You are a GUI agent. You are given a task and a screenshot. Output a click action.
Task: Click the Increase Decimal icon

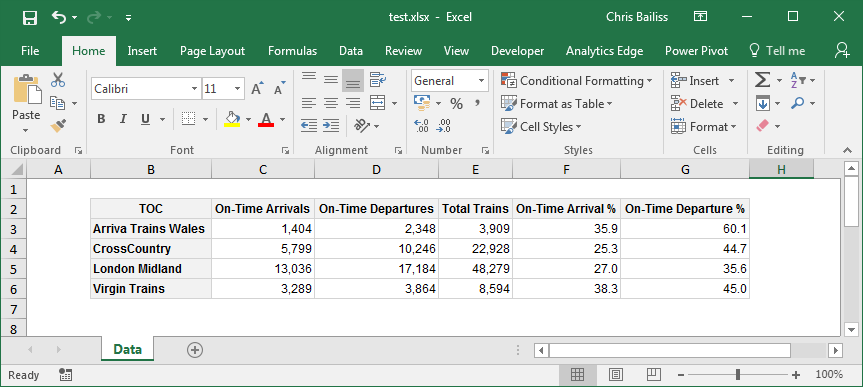(x=421, y=126)
